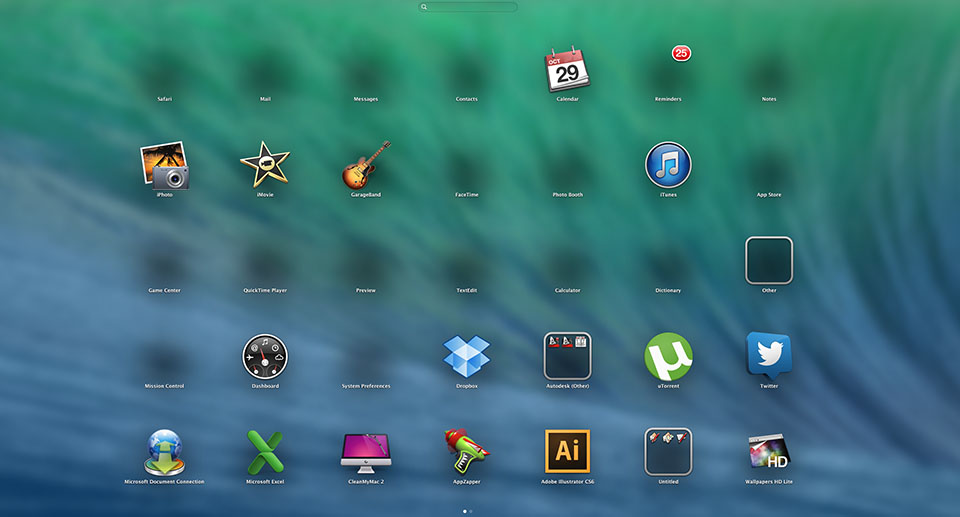Select the first Launchpad page dot
This screenshot has height=517, width=960.
465,511
